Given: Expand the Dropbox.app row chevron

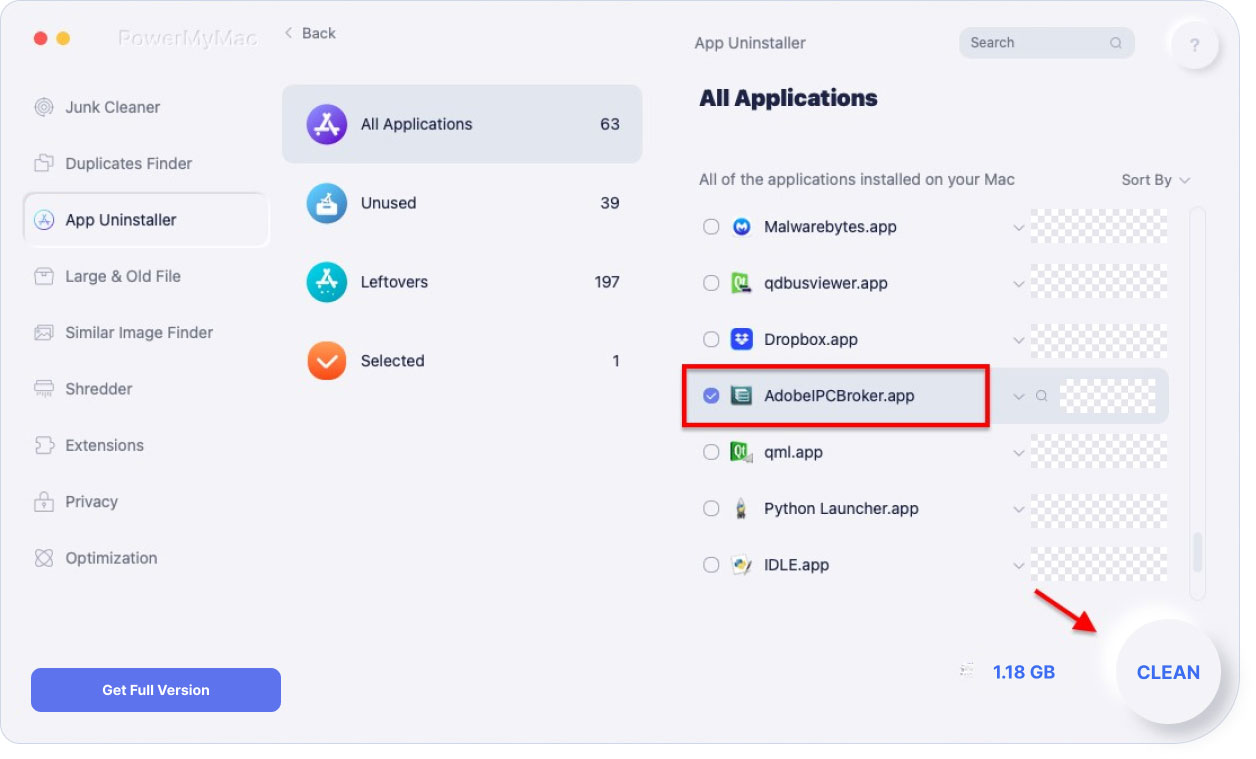Looking at the screenshot, I should coord(1018,340).
